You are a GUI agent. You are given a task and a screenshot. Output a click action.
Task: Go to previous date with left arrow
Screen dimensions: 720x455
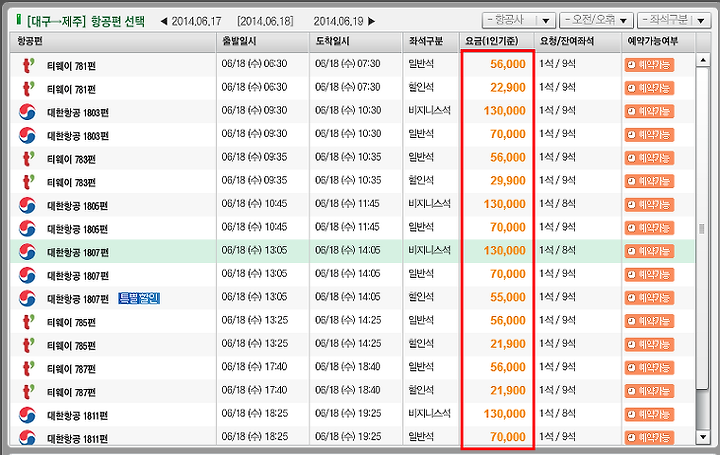click(x=163, y=21)
